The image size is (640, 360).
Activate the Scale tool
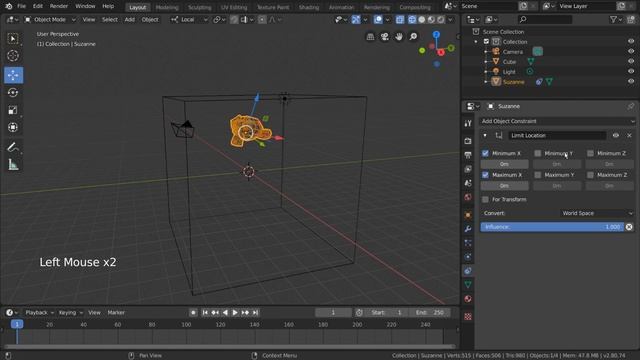[13, 110]
